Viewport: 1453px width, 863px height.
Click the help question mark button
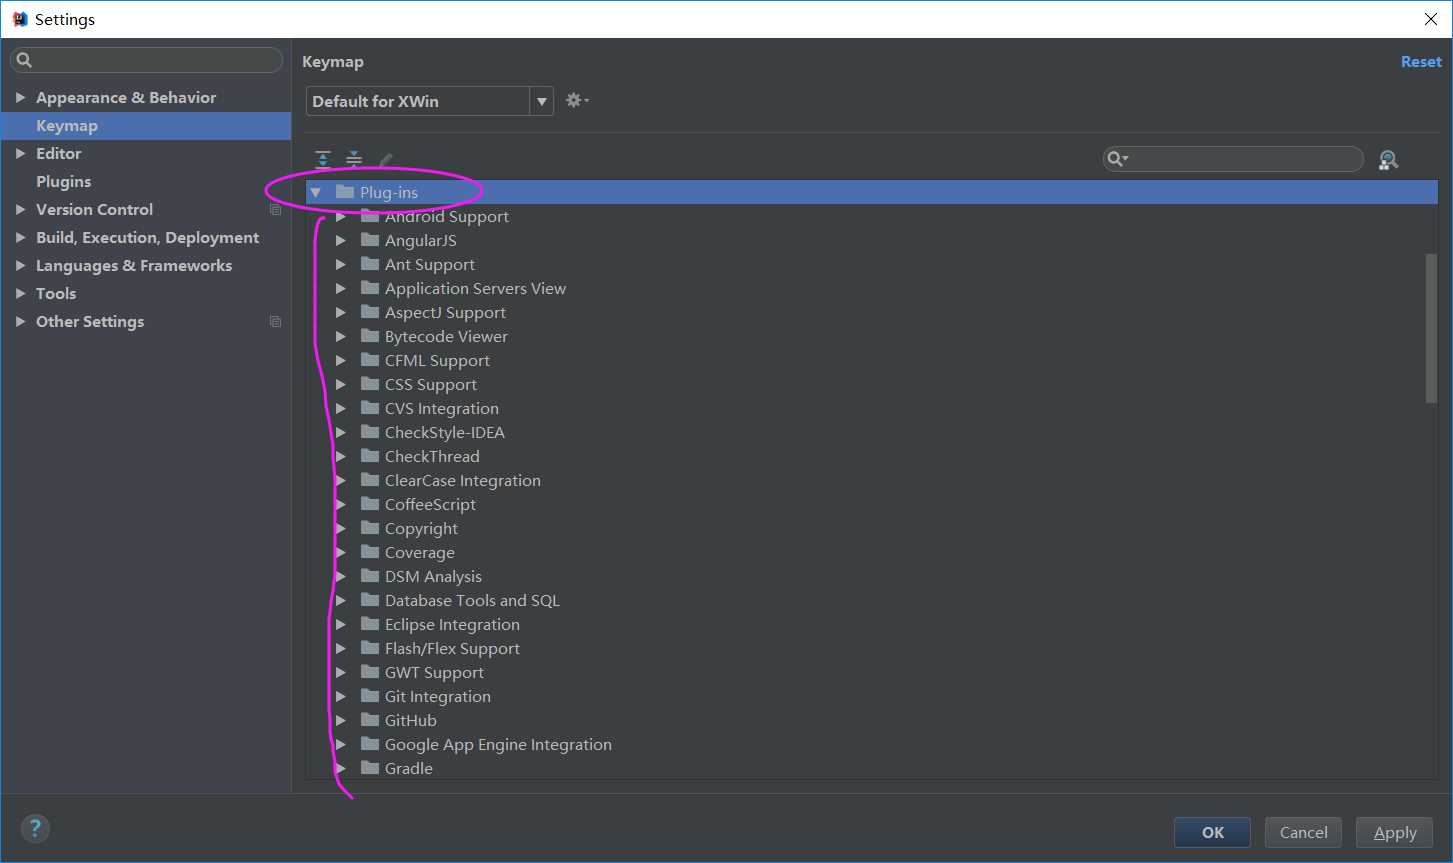point(35,828)
